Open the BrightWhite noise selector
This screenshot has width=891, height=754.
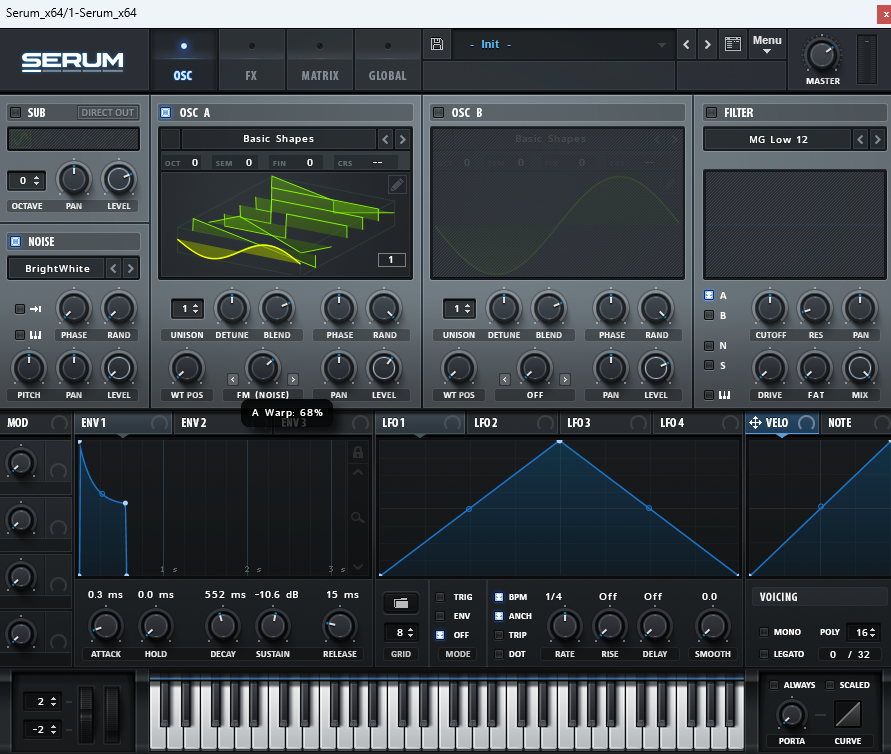(57, 268)
